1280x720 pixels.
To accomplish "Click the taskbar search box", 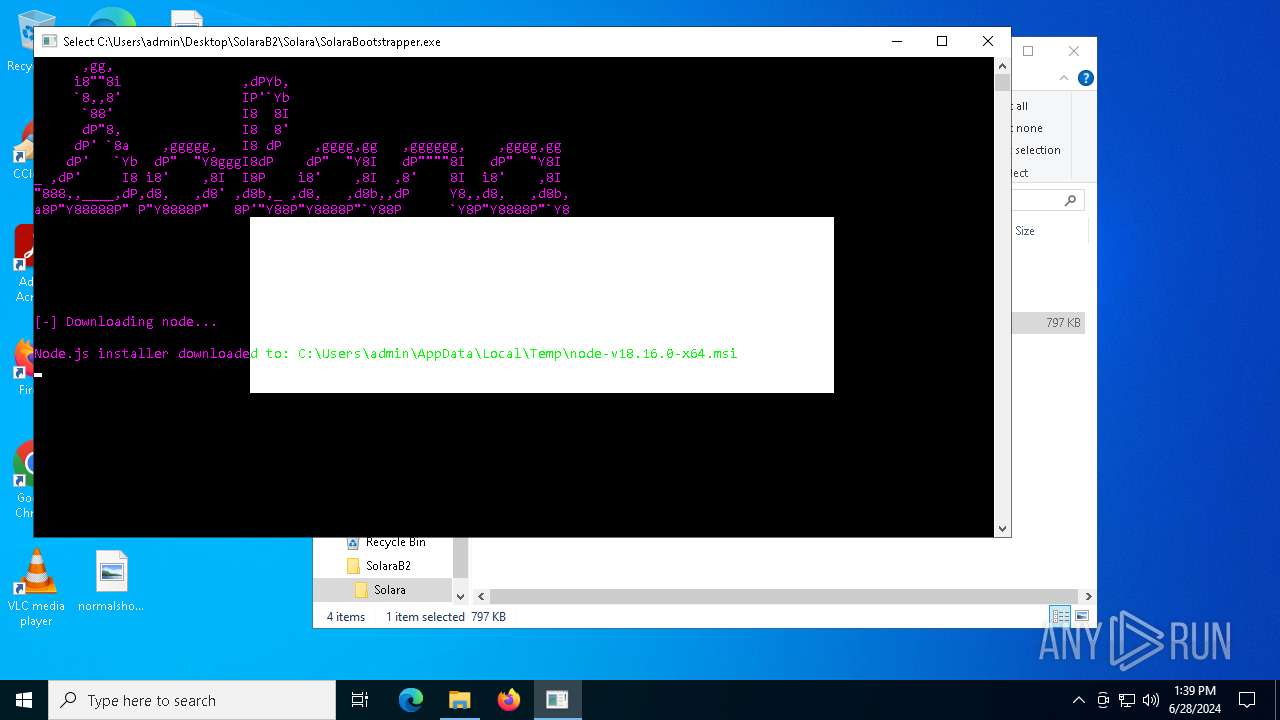I will (192, 700).
